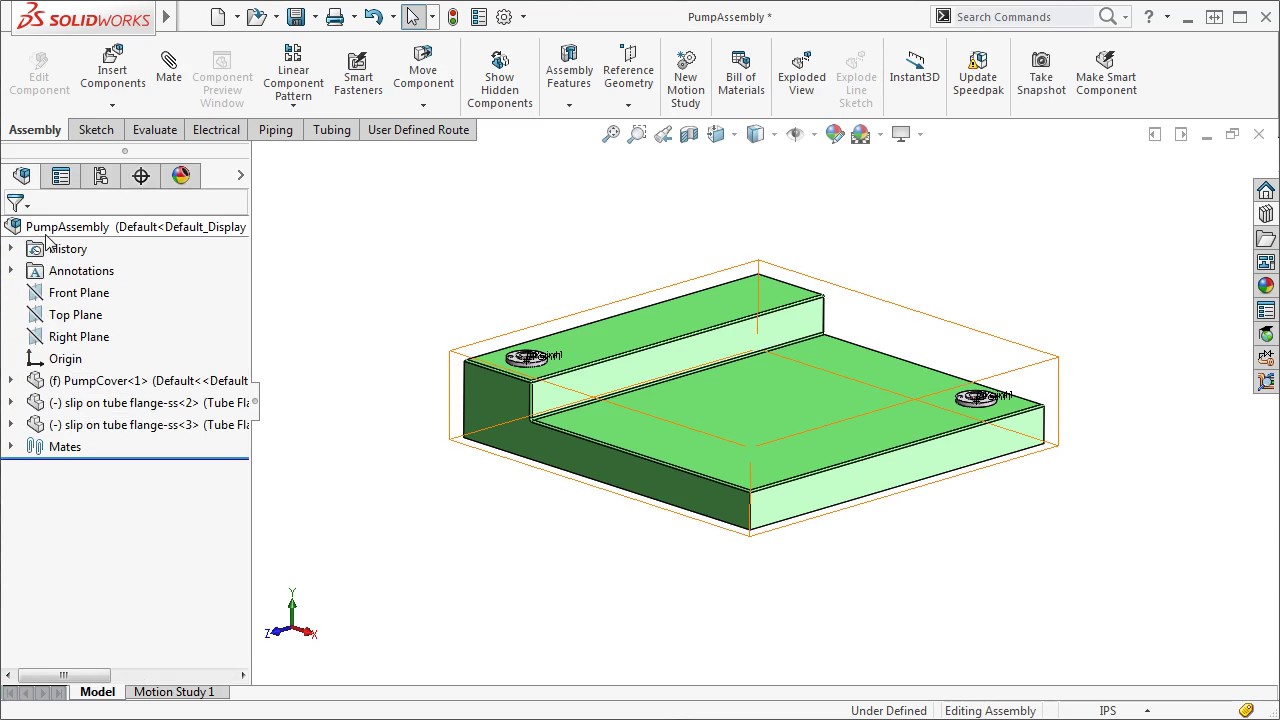
Task: Switch to the Model bottom tab
Action: tap(97, 692)
